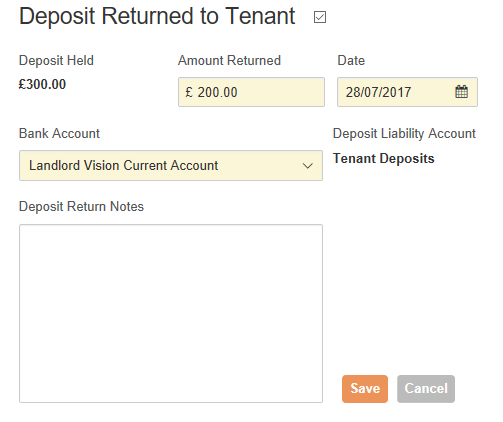Image resolution: width=503 pixels, height=422 pixels.
Task: Click the Bank Account label
Action: (x=59, y=134)
